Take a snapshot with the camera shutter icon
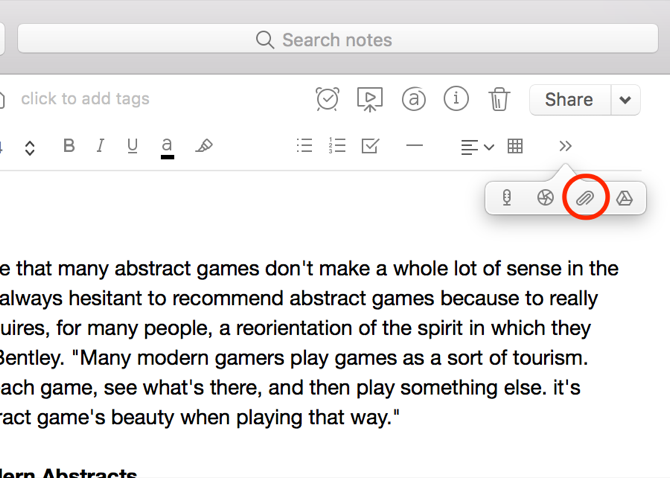The height and width of the screenshot is (478, 670). [546, 198]
